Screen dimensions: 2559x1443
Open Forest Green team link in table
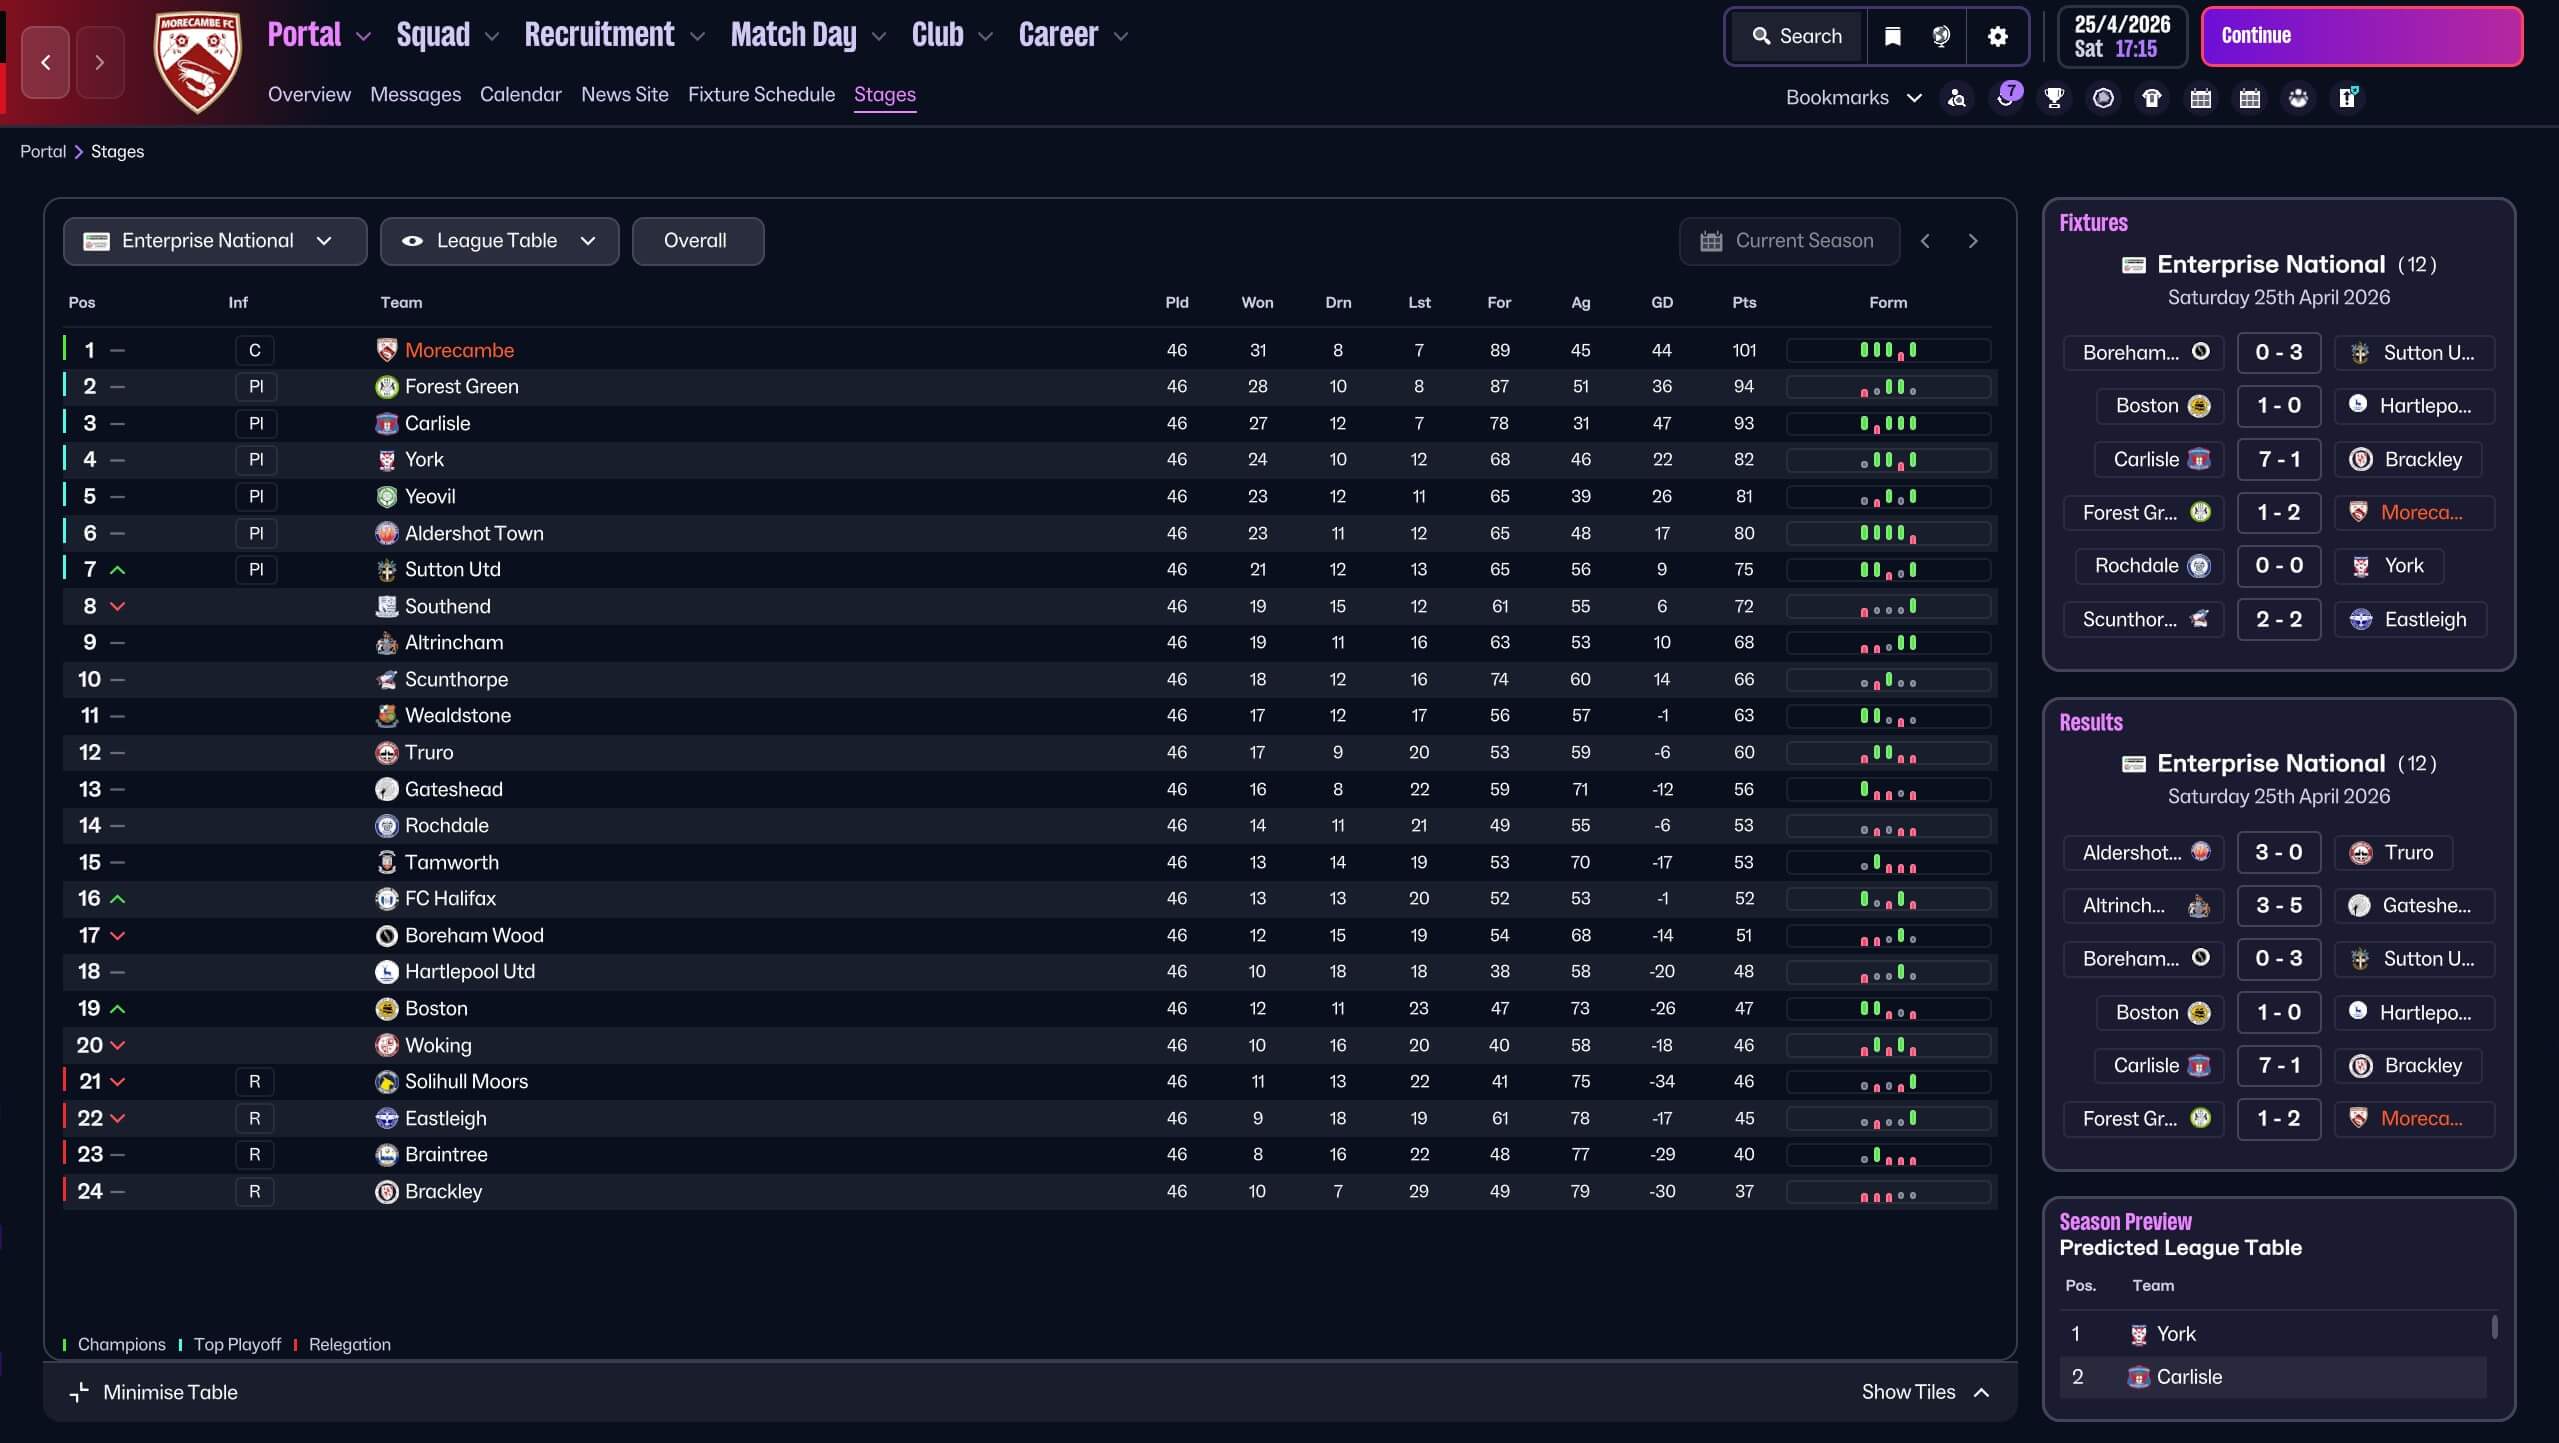[461, 387]
